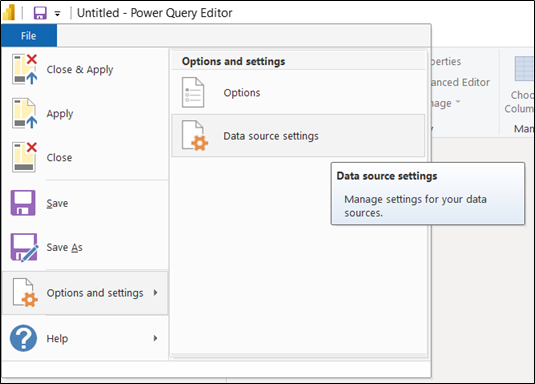Click the purple Save floppy disk icon
The width and height of the screenshot is (535, 384).
[x=23, y=203]
